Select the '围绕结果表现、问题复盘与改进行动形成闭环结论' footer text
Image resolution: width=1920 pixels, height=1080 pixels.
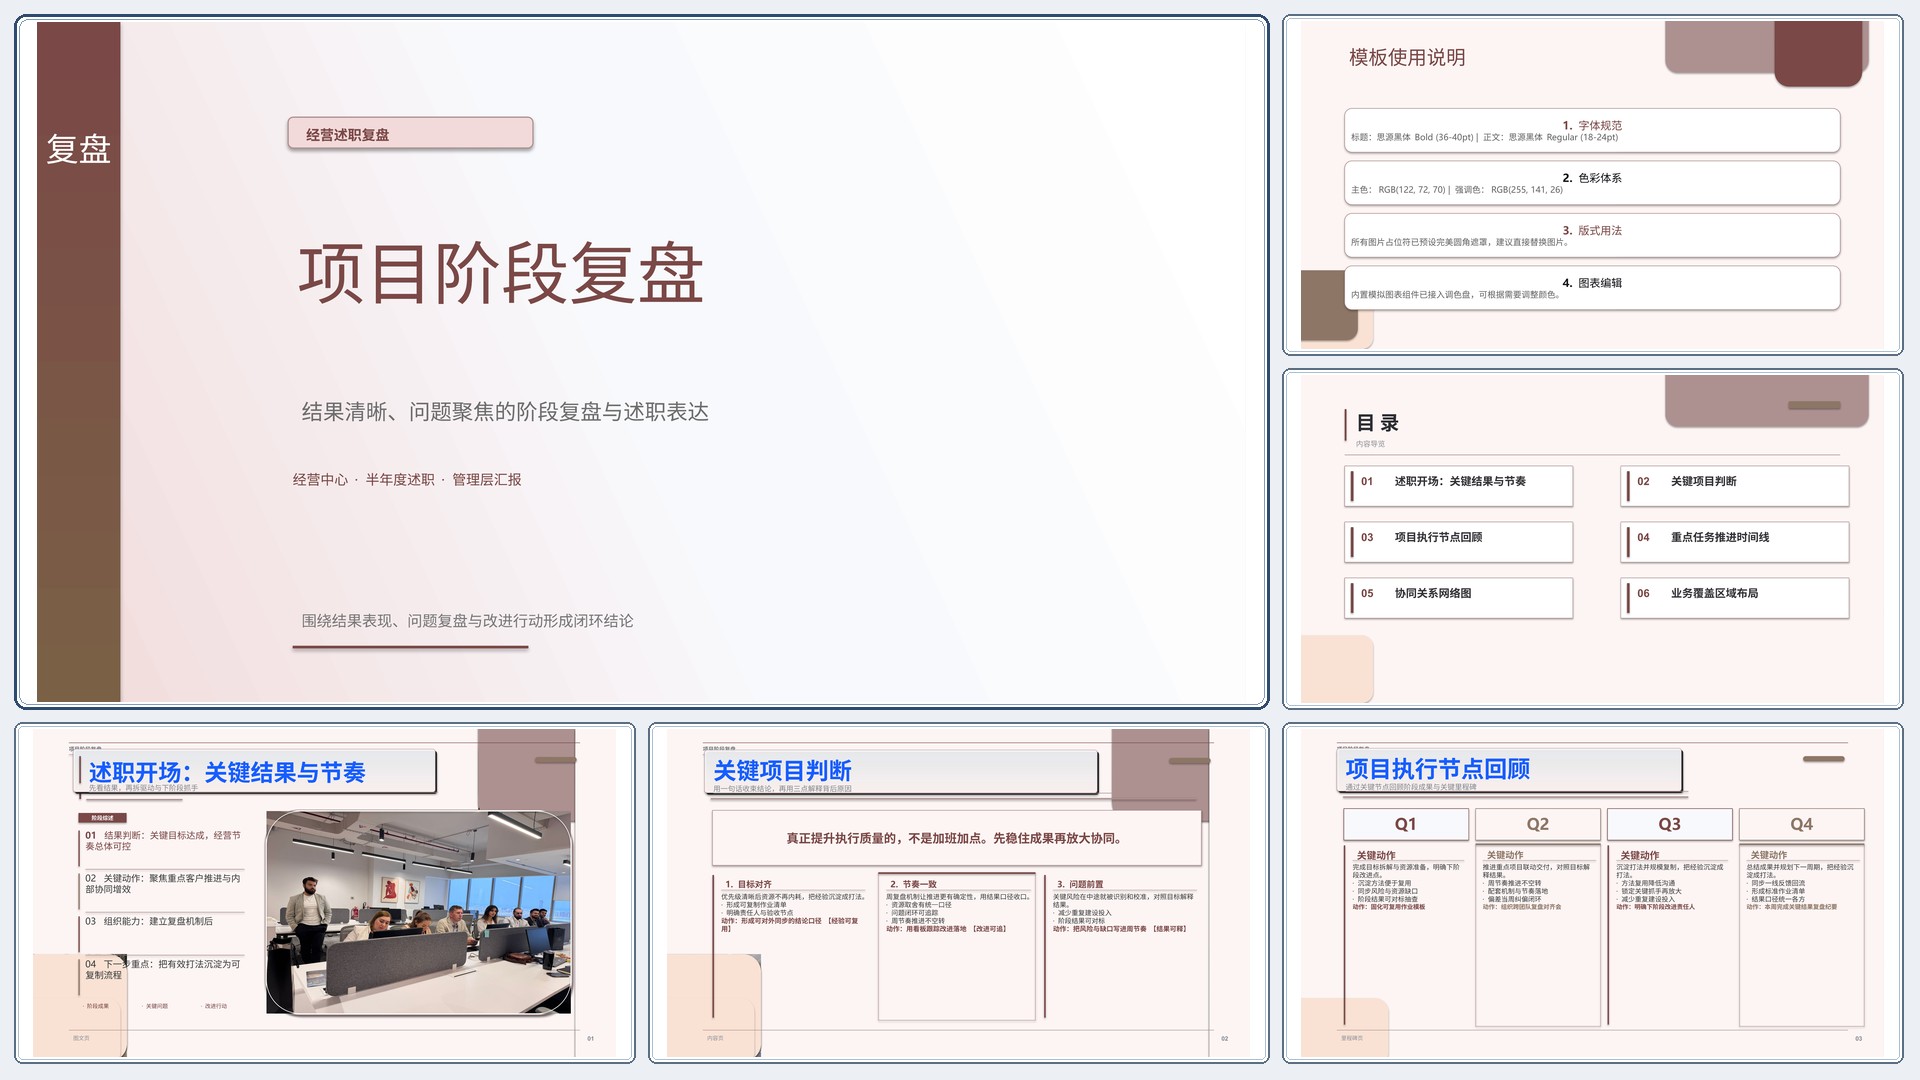[467, 621]
